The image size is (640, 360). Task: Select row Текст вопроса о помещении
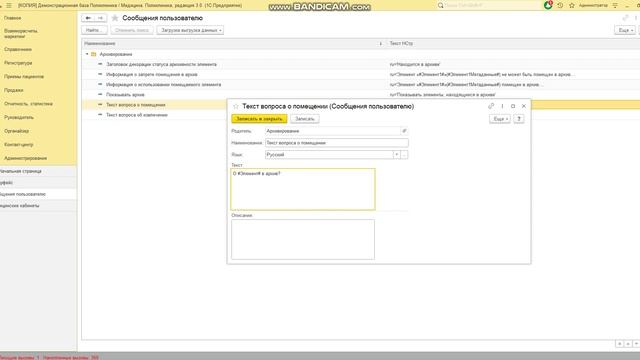point(154,105)
